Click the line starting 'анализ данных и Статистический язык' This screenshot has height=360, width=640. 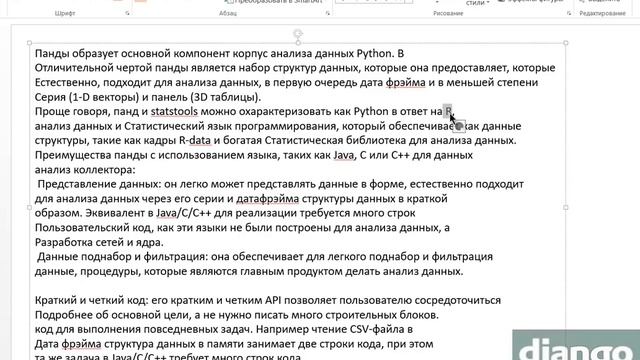[278, 126]
